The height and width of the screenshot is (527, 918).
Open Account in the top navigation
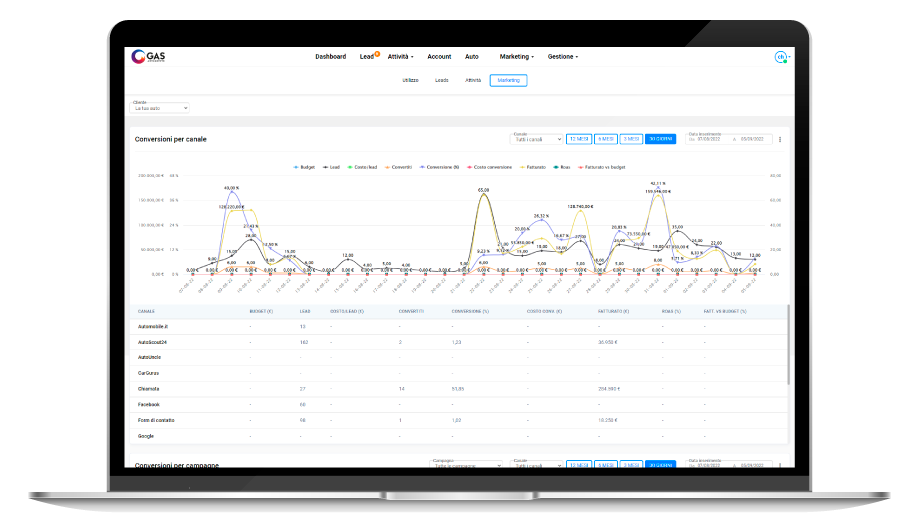tap(439, 57)
